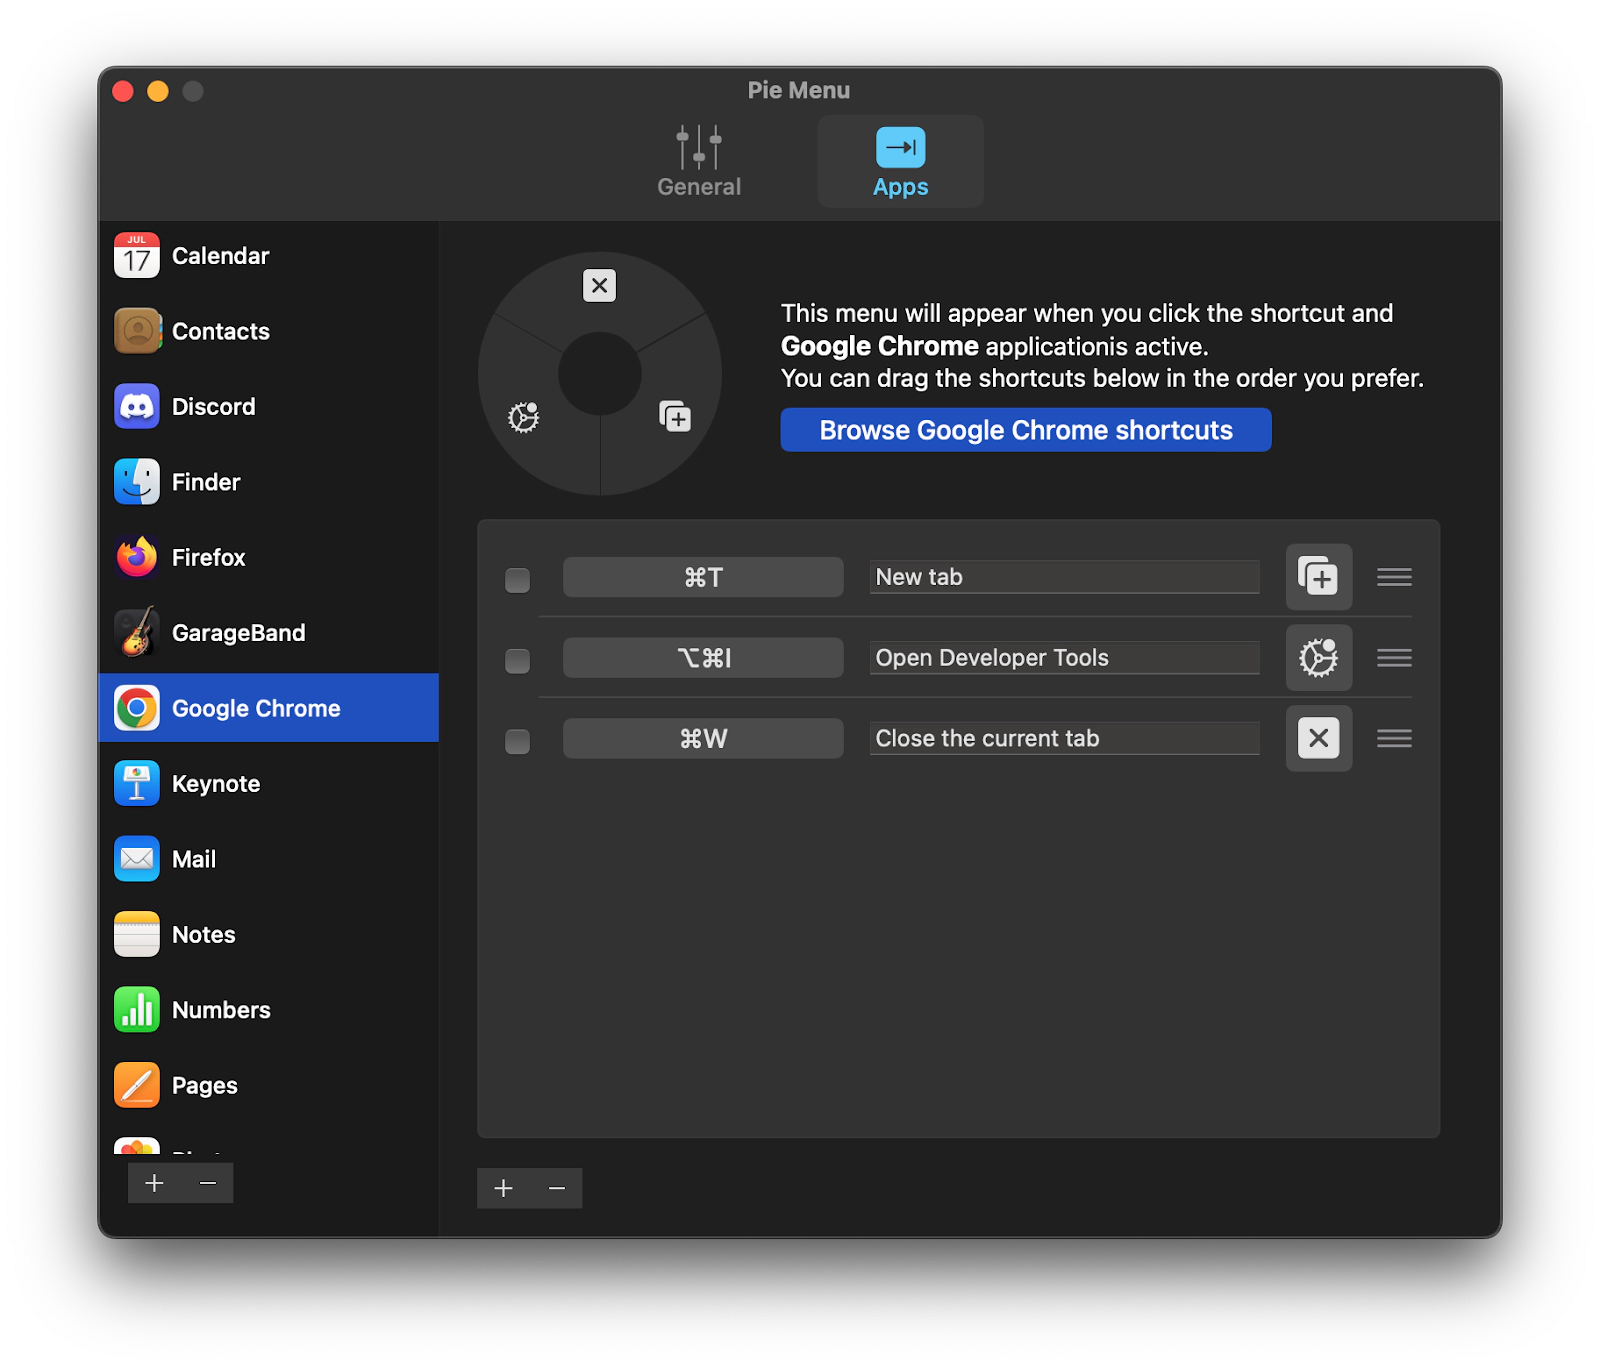1600x1368 pixels.
Task: Select Calendar in the app list
Action: [268, 256]
